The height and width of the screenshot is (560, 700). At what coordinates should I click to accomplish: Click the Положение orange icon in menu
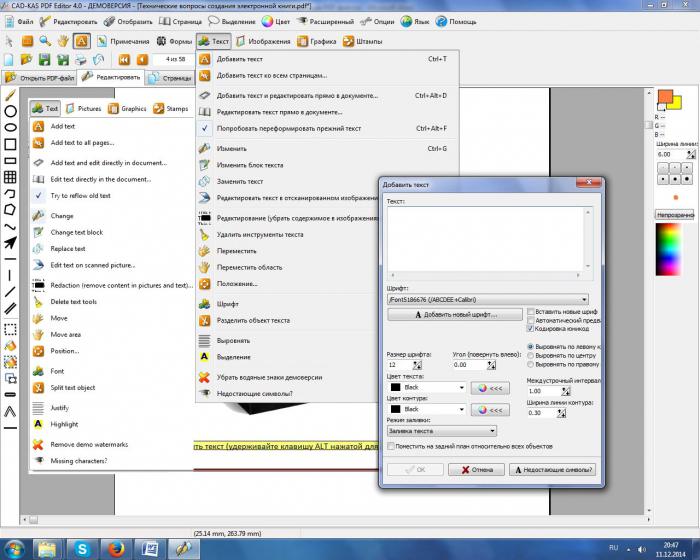coord(204,284)
